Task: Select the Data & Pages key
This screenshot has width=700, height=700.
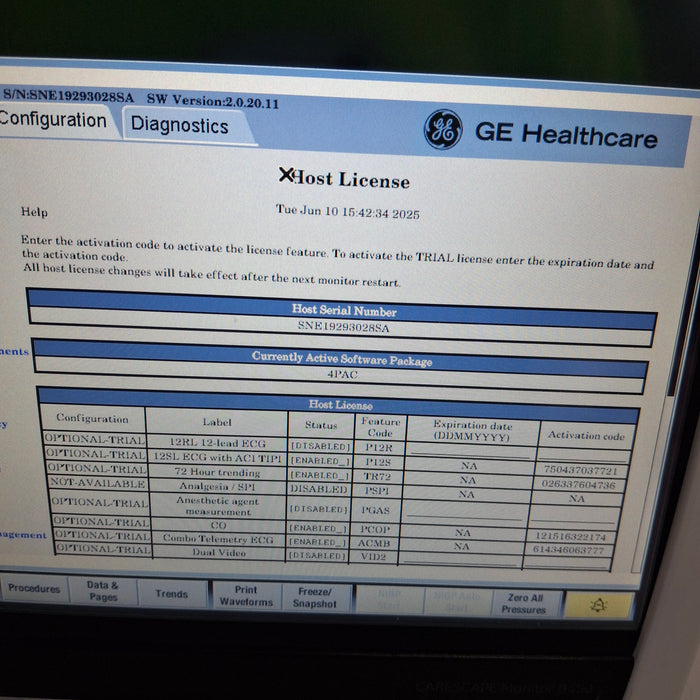Action: click(103, 591)
